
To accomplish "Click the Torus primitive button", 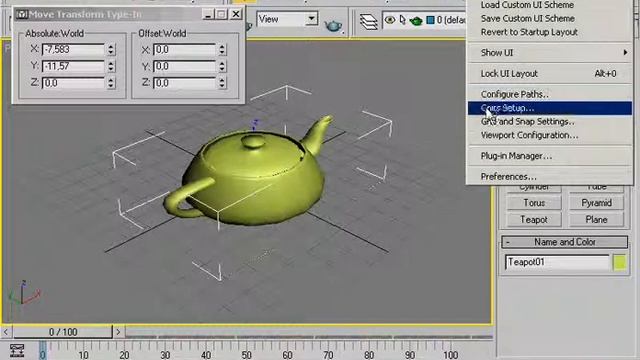I will point(534,203).
